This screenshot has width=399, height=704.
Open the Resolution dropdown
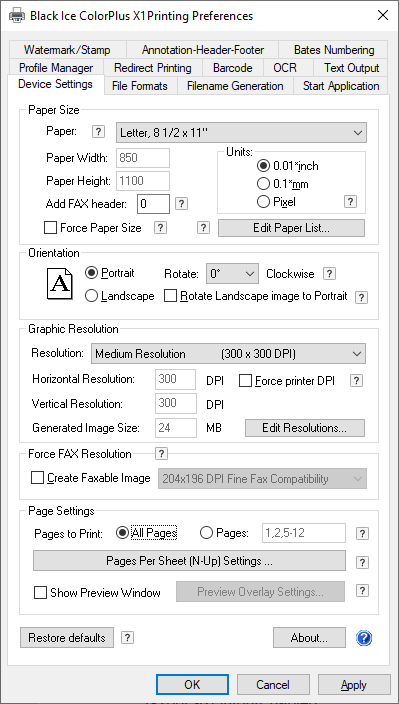pos(228,354)
